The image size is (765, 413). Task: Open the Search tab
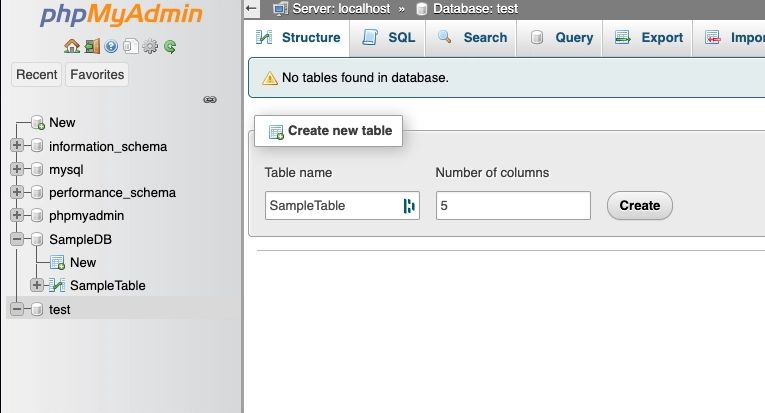click(x=471, y=38)
